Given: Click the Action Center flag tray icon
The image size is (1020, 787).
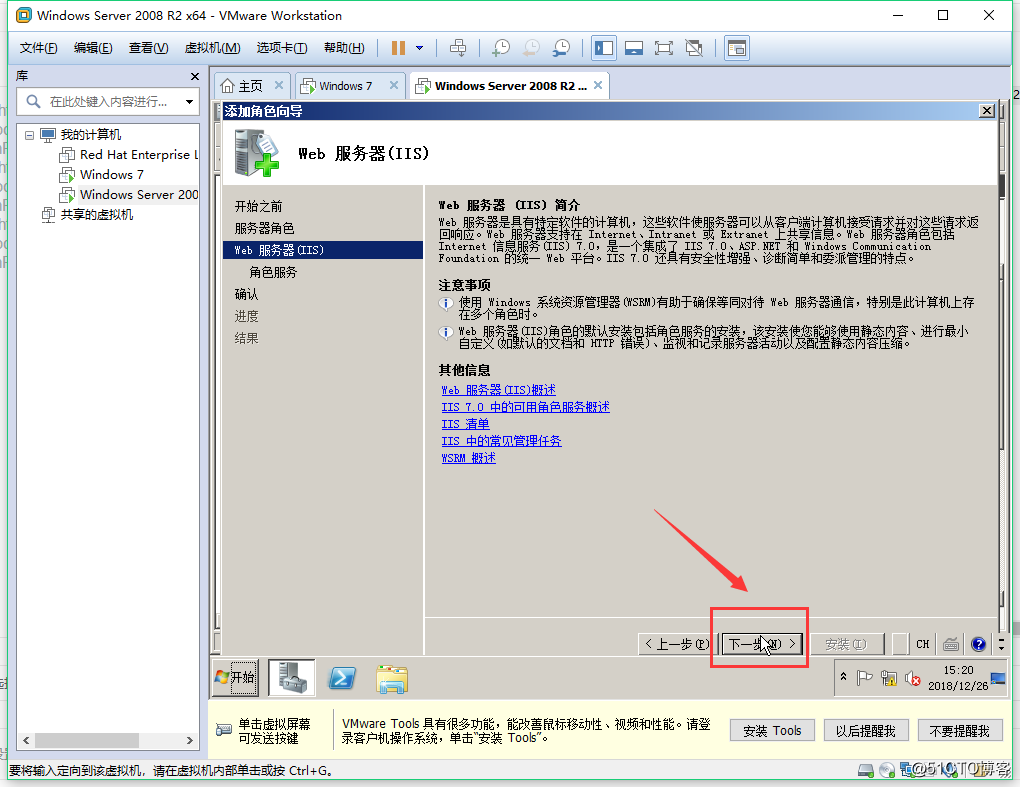Looking at the screenshot, I should tap(864, 678).
